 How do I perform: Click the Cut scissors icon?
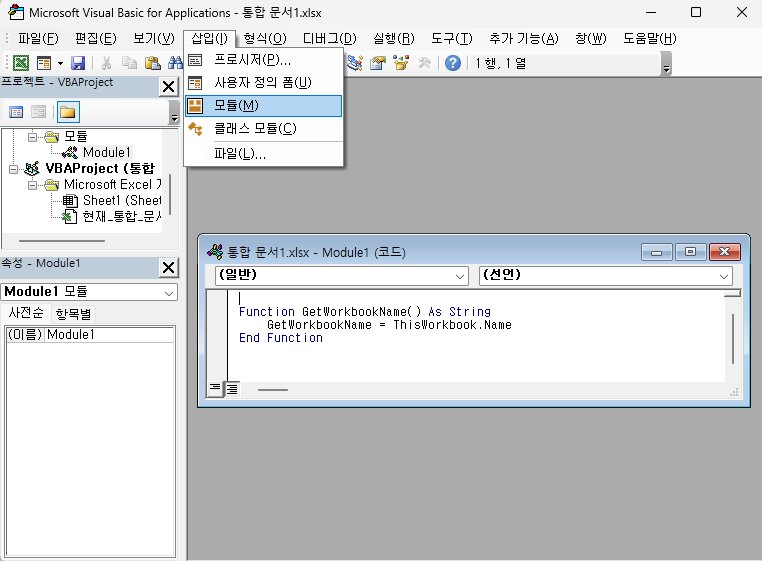[x=106, y=63]
